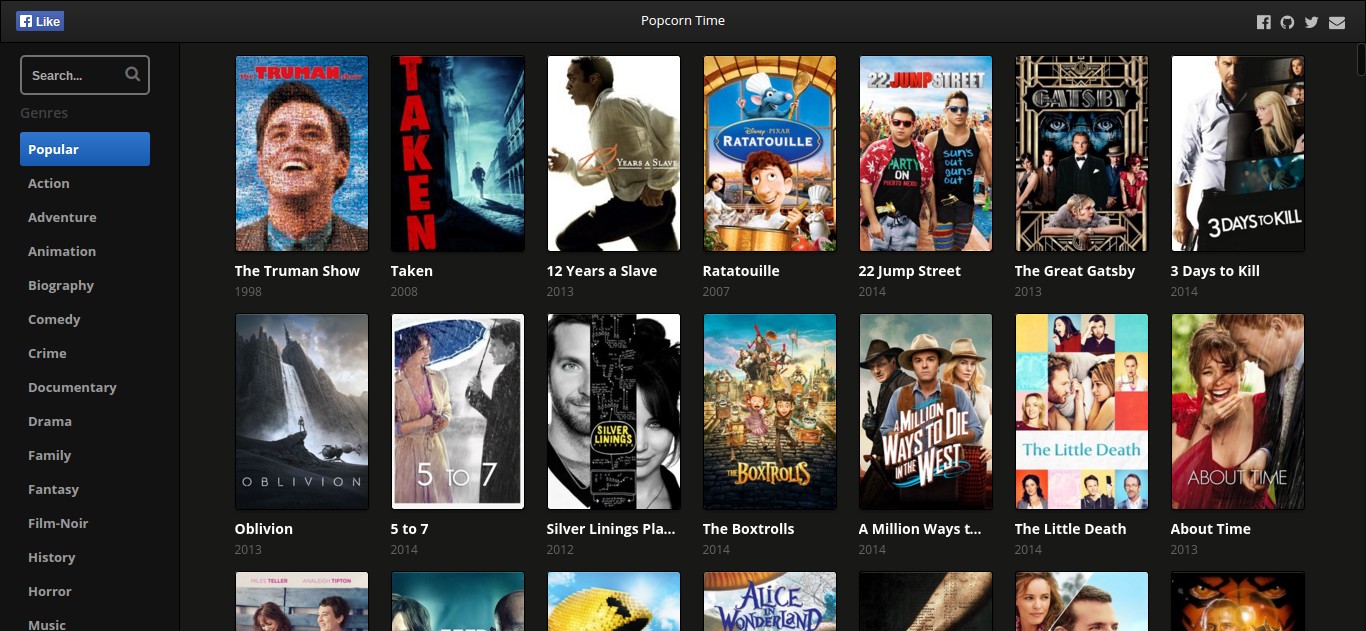
Task: Click the vertical scrollbar at right edge
Action: [x=1360, y=60]
